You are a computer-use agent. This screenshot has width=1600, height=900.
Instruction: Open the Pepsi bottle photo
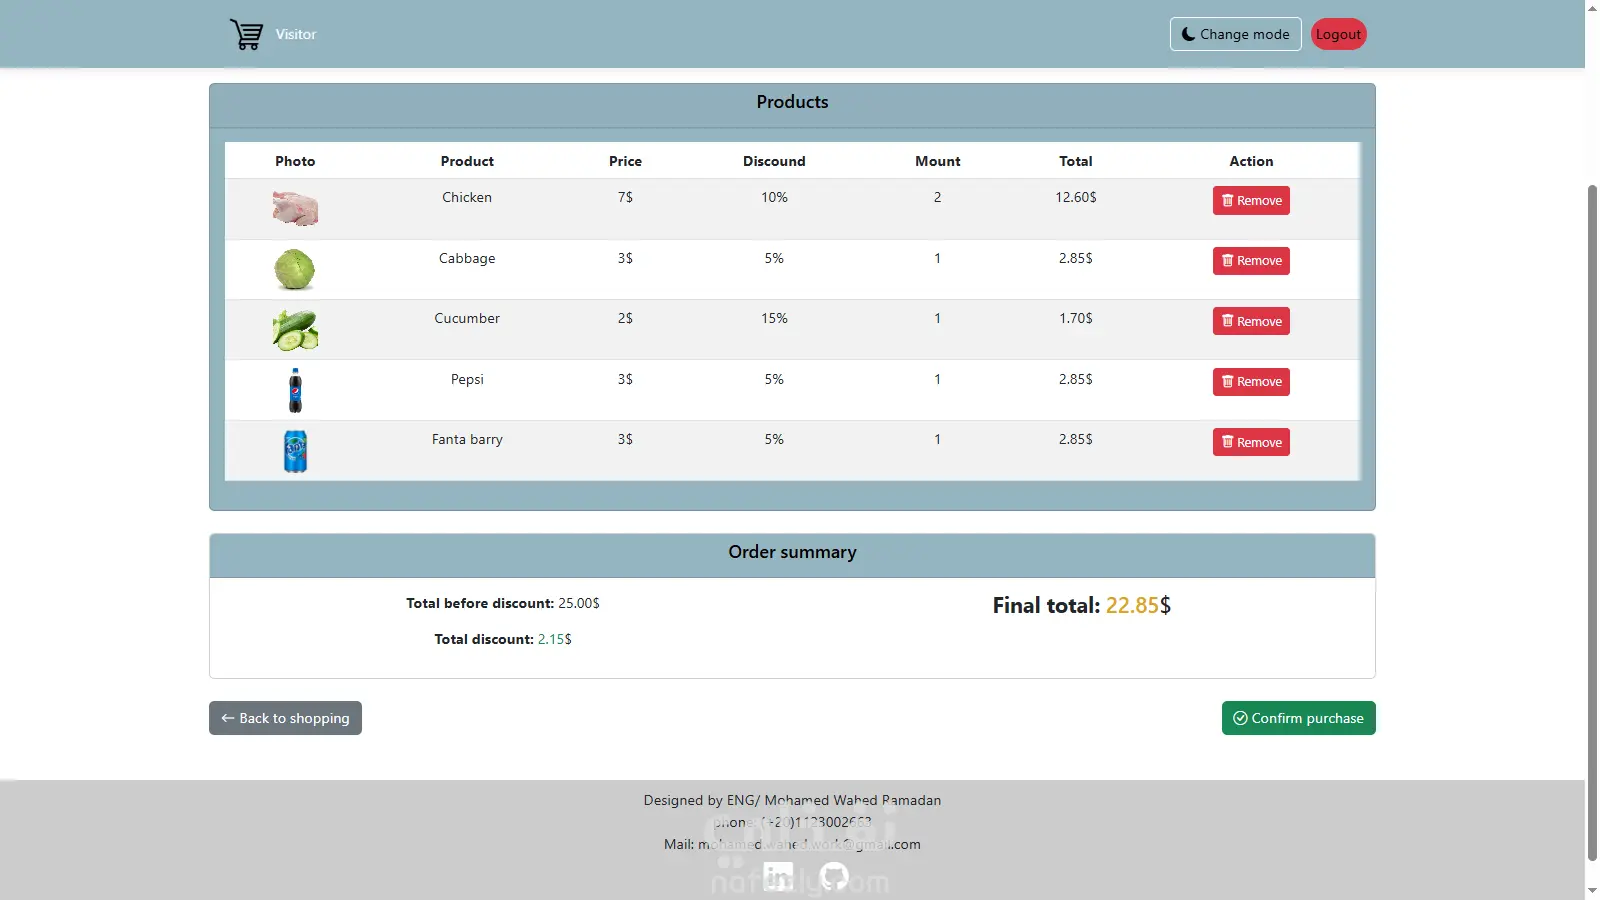[x=295, y=390]
